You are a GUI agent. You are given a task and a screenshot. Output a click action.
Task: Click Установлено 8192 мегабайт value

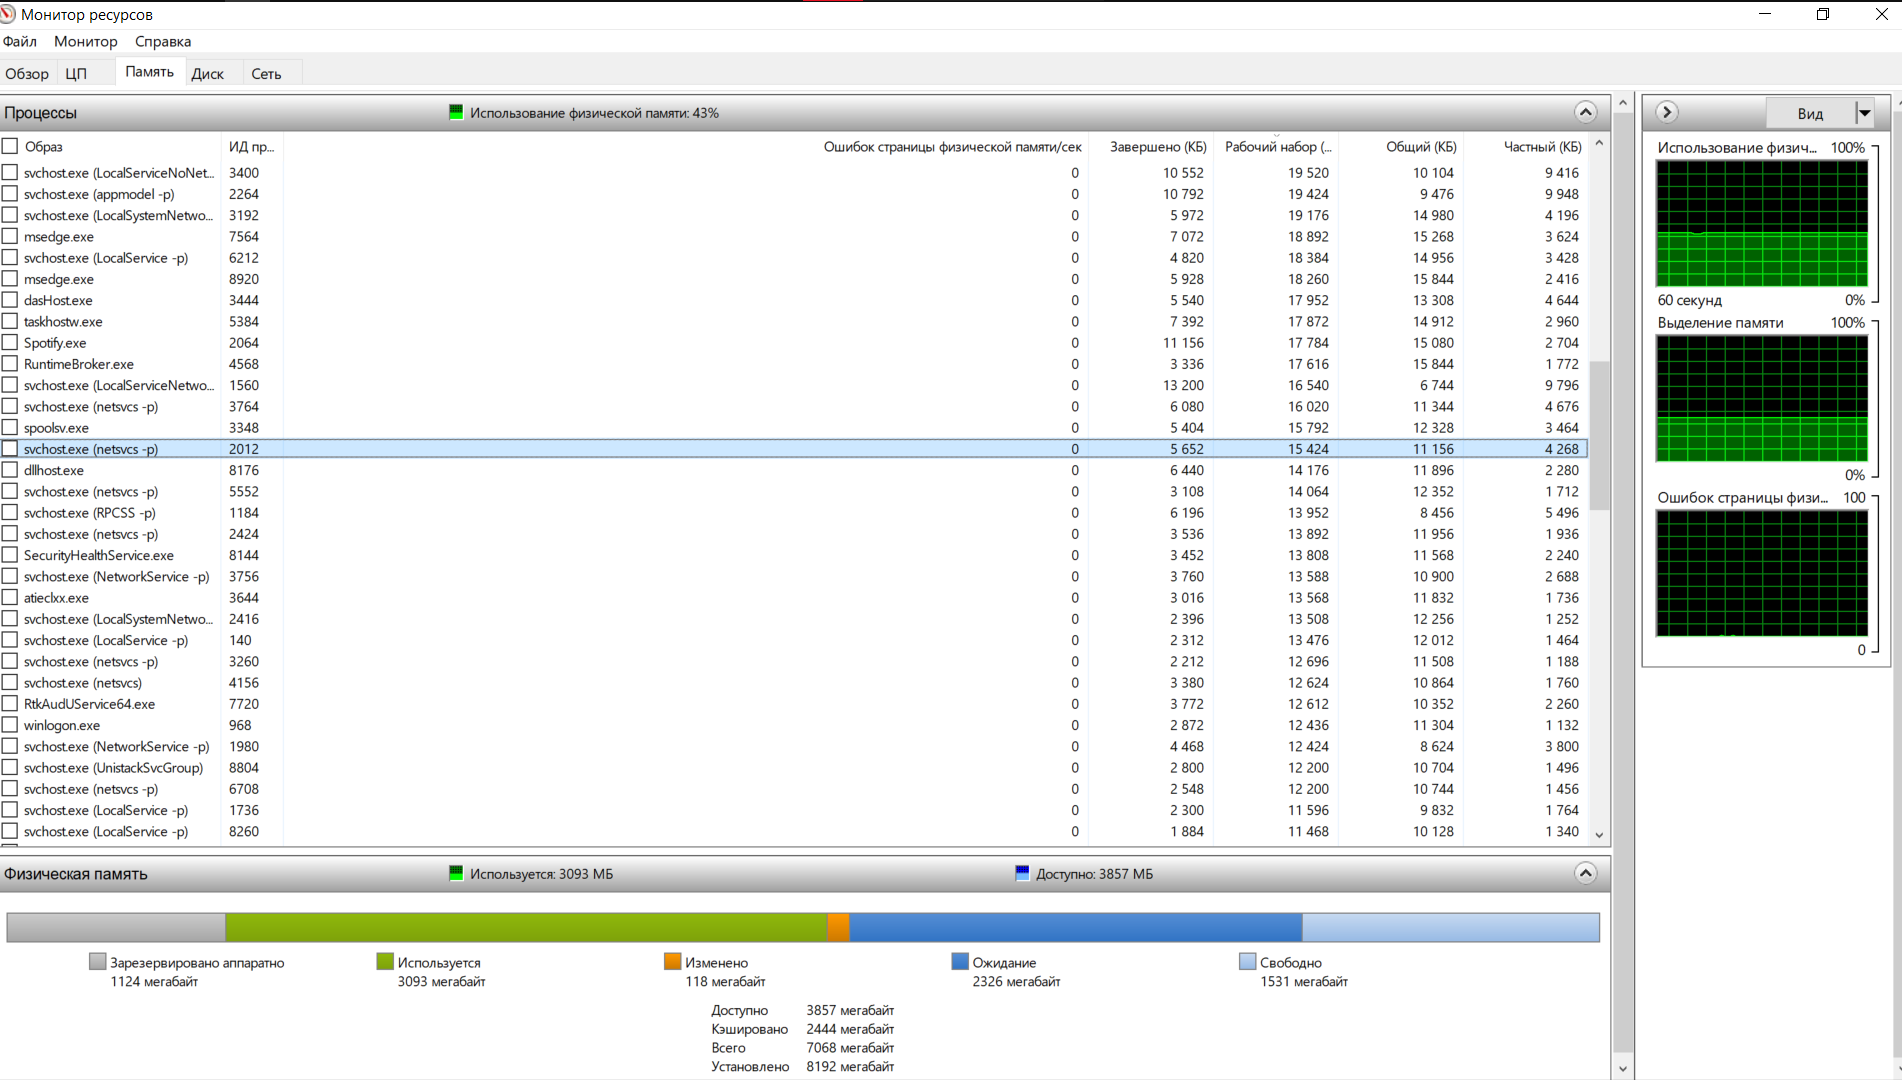tap(850, 1066)
